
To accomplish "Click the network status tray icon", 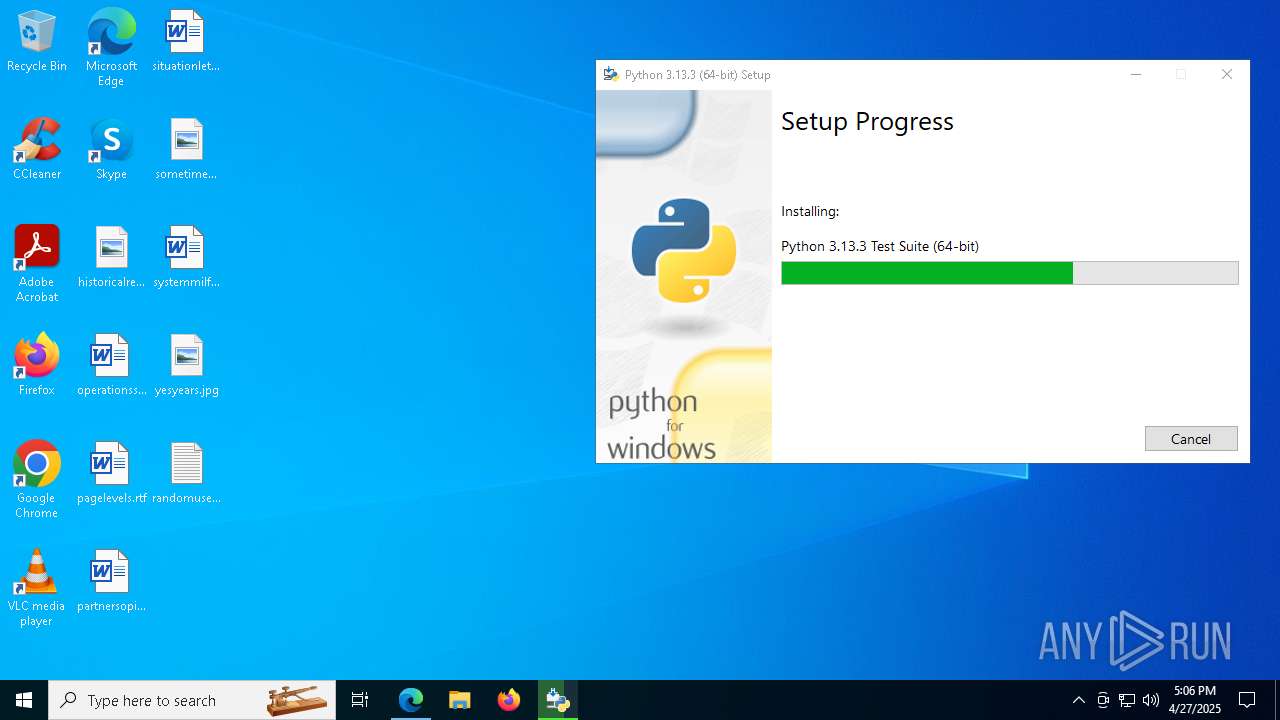I will (1127, 700).
